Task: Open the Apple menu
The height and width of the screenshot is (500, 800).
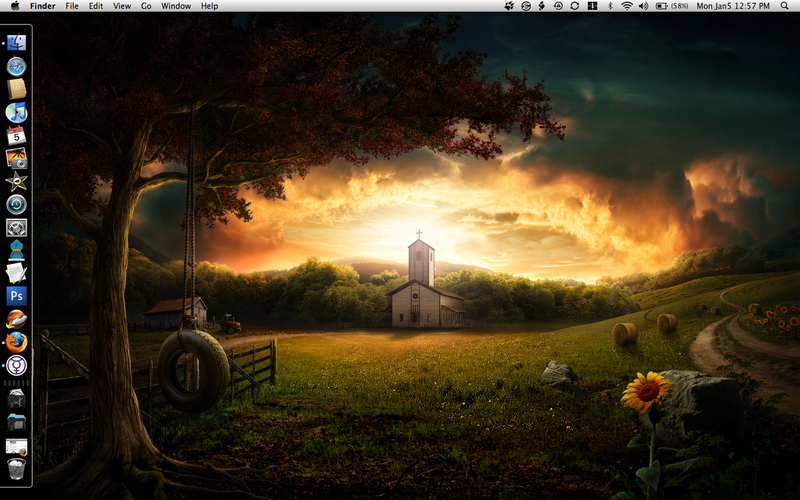Action: (15, 6)
